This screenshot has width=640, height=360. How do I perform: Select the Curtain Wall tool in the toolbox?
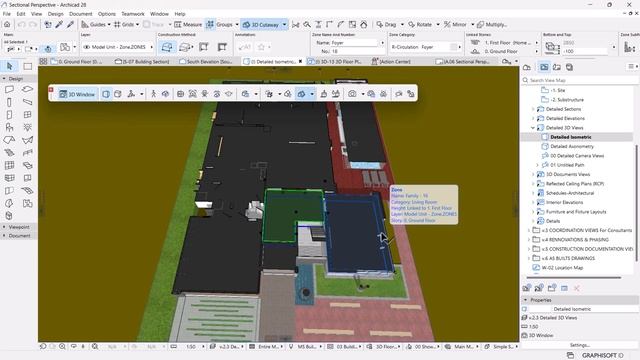[x=9, y=165]
